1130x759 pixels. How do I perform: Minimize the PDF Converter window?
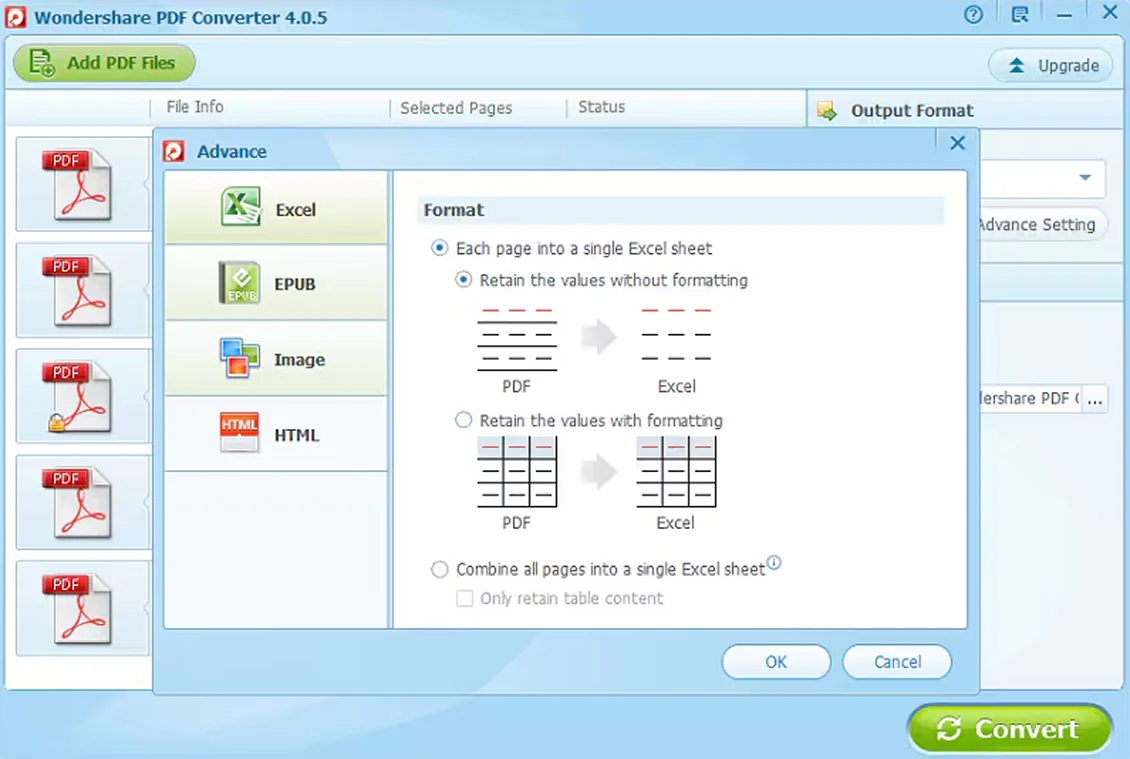click(x=1064, y=14)
